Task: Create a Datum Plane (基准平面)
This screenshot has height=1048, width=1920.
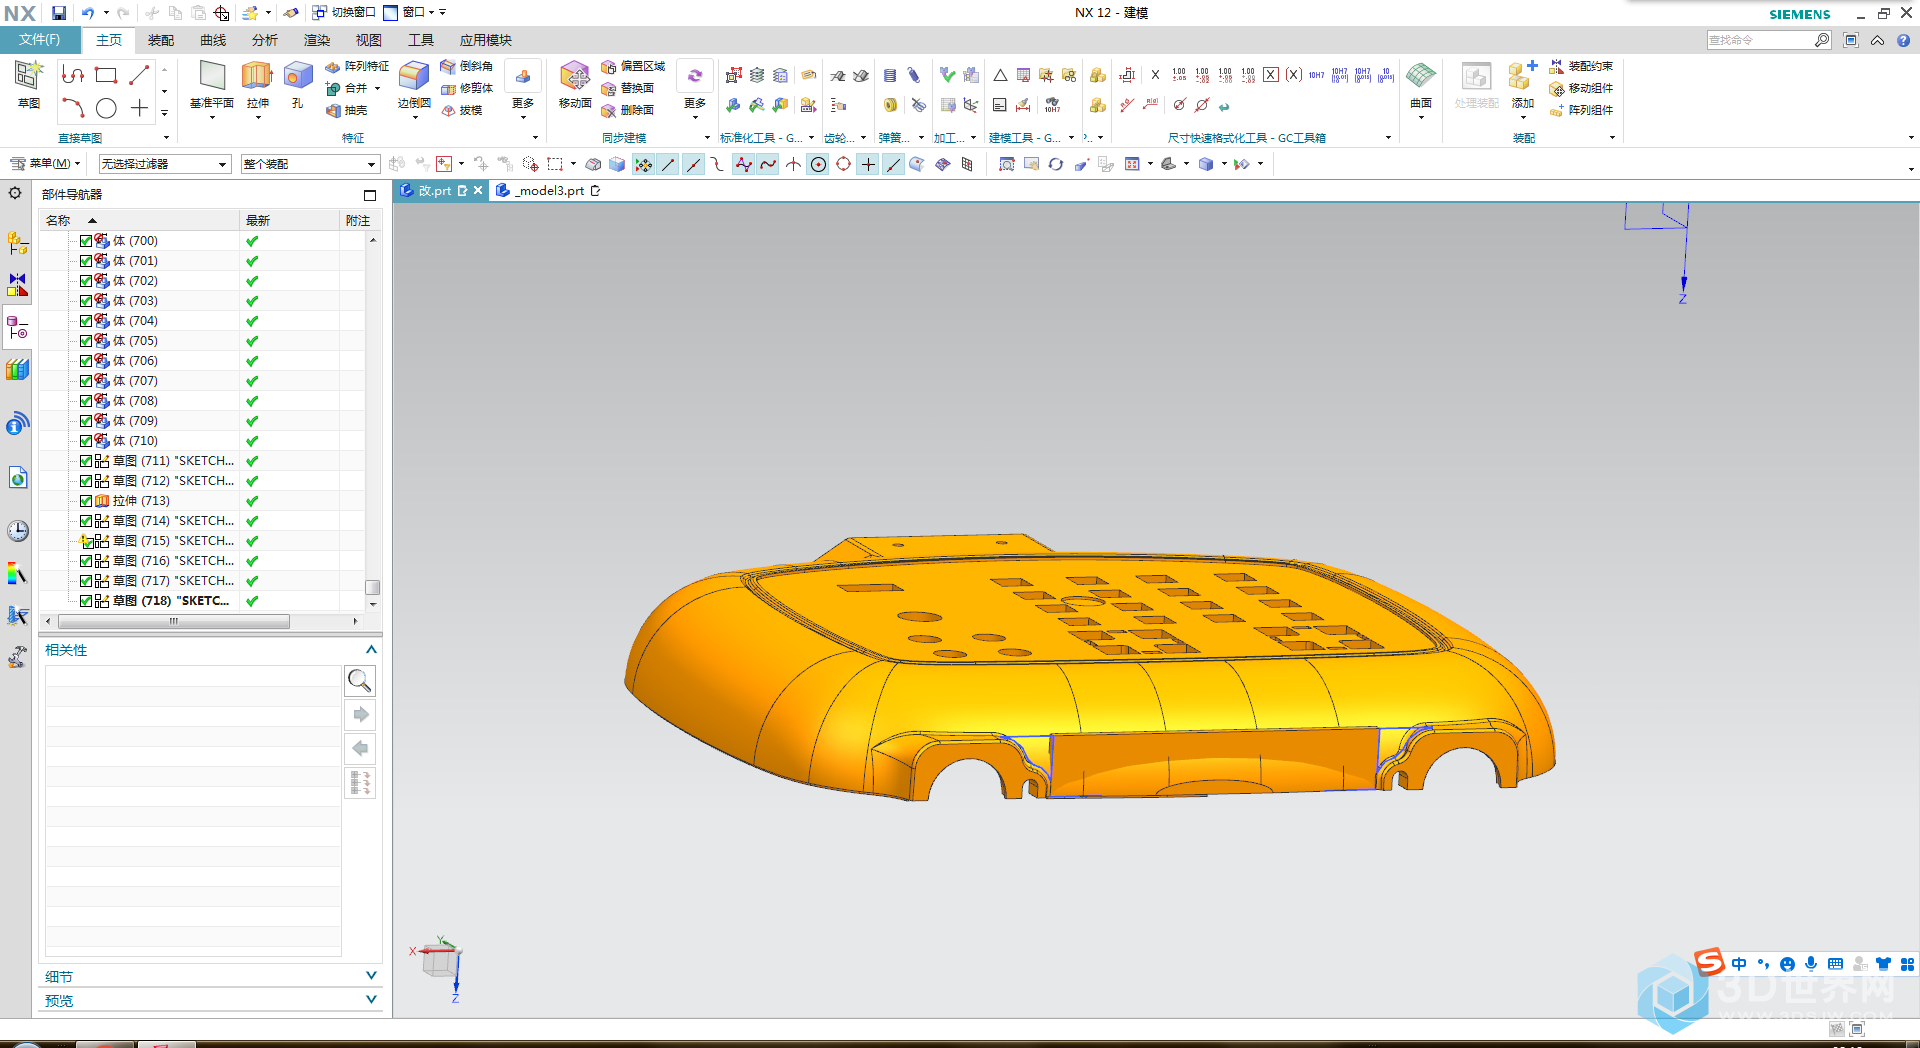Action: (212, 84)
